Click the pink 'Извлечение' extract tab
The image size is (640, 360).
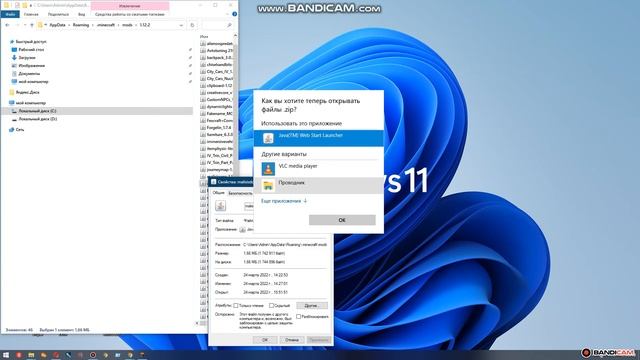point(130,6)
